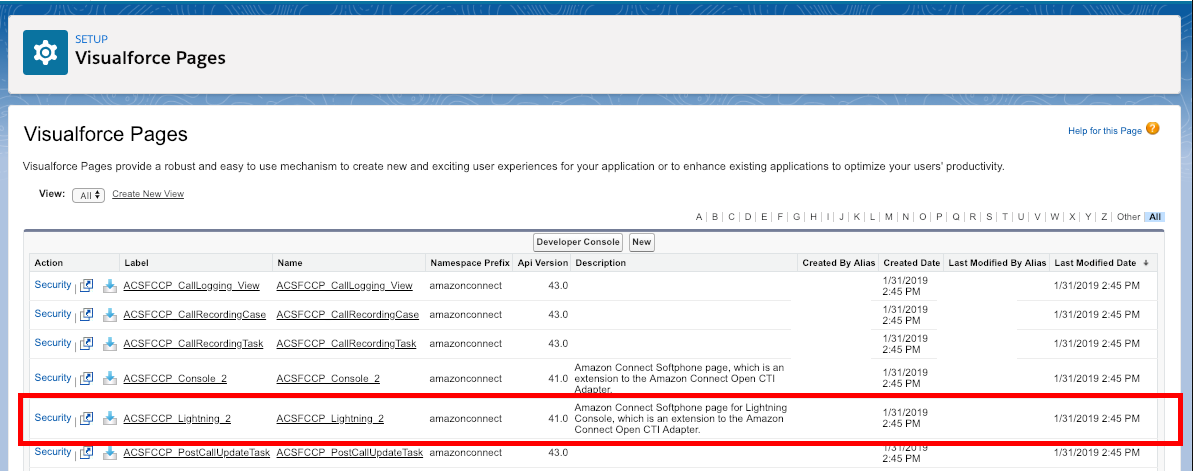Open Security for ACSFCCP_CallLogging_View
Viewport: 1193px width, 471px height.
[x=52, y=285]
